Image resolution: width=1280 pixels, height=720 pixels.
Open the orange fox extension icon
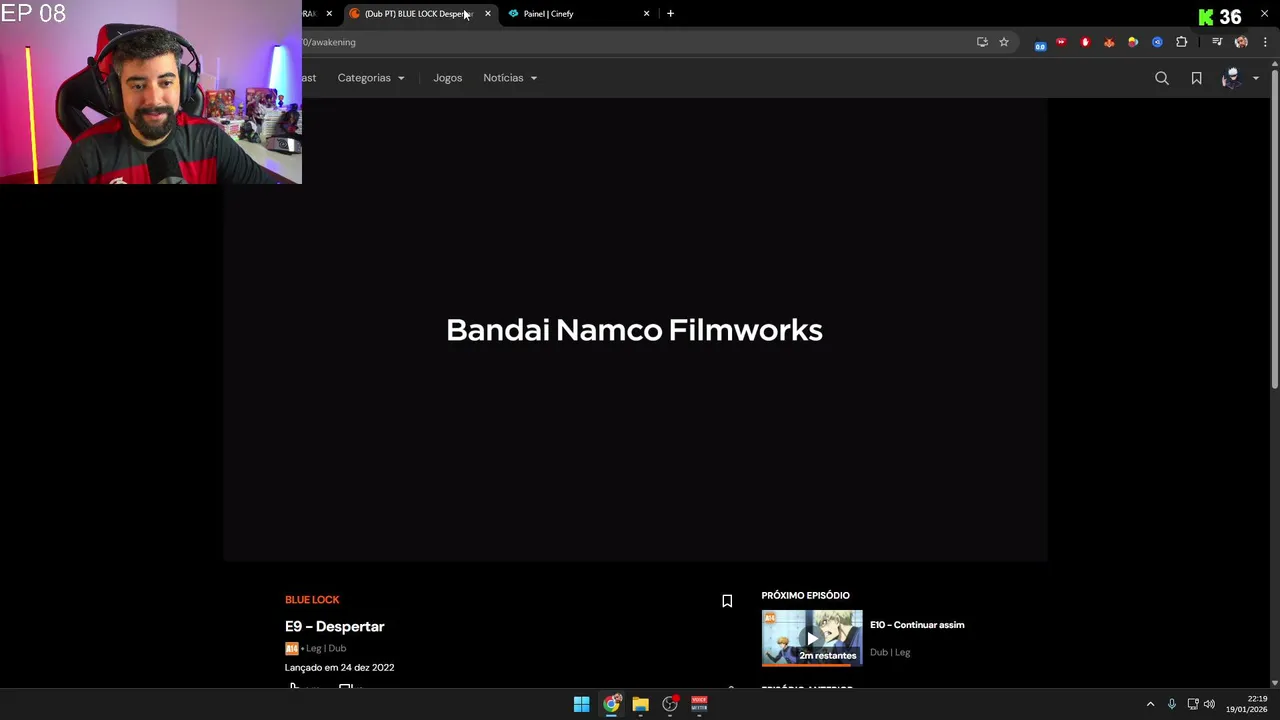click(1109, 42)
